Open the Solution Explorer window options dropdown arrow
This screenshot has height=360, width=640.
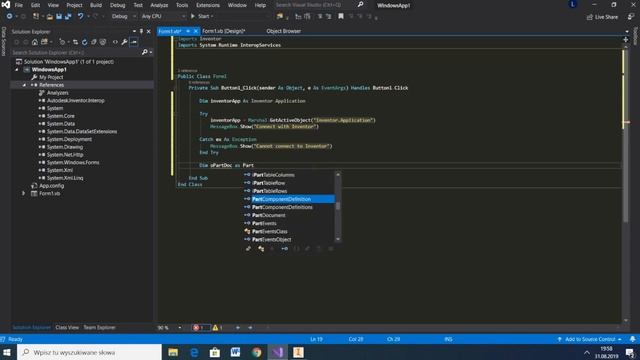[134, 31]
